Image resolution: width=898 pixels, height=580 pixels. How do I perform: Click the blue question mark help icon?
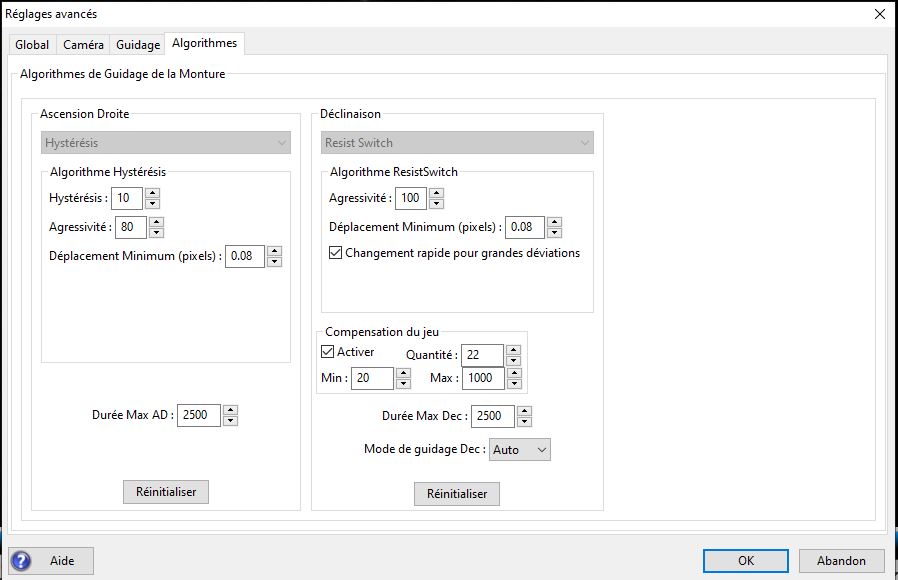tap(21, 561)
